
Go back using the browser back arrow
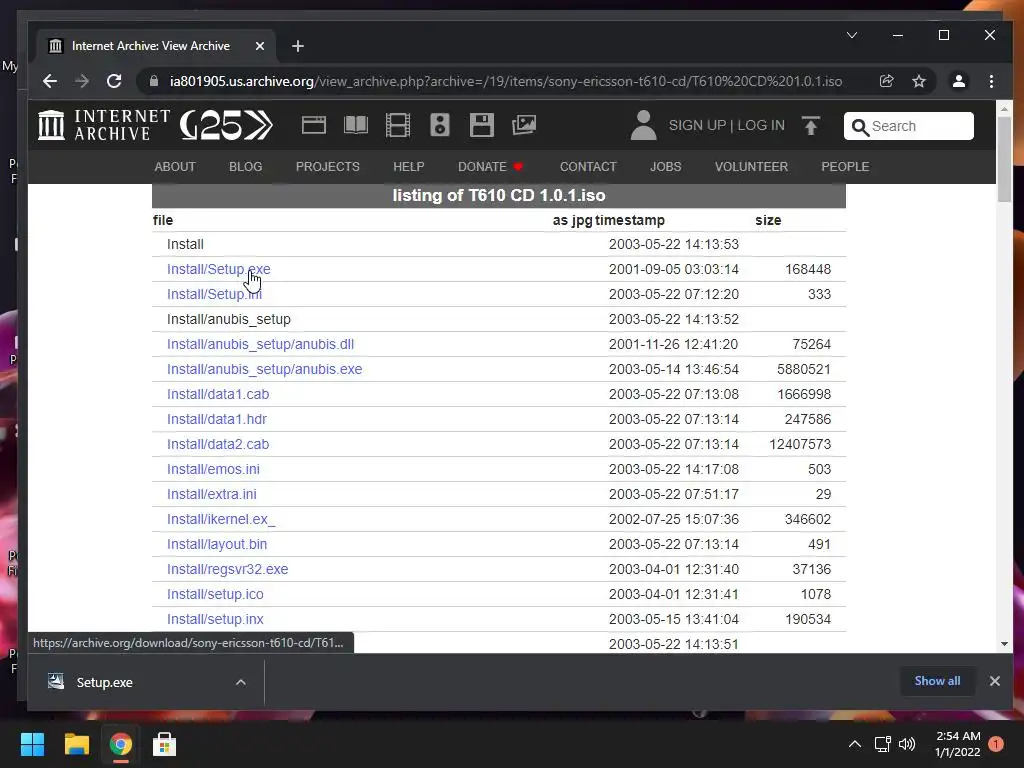click(50, 81)
